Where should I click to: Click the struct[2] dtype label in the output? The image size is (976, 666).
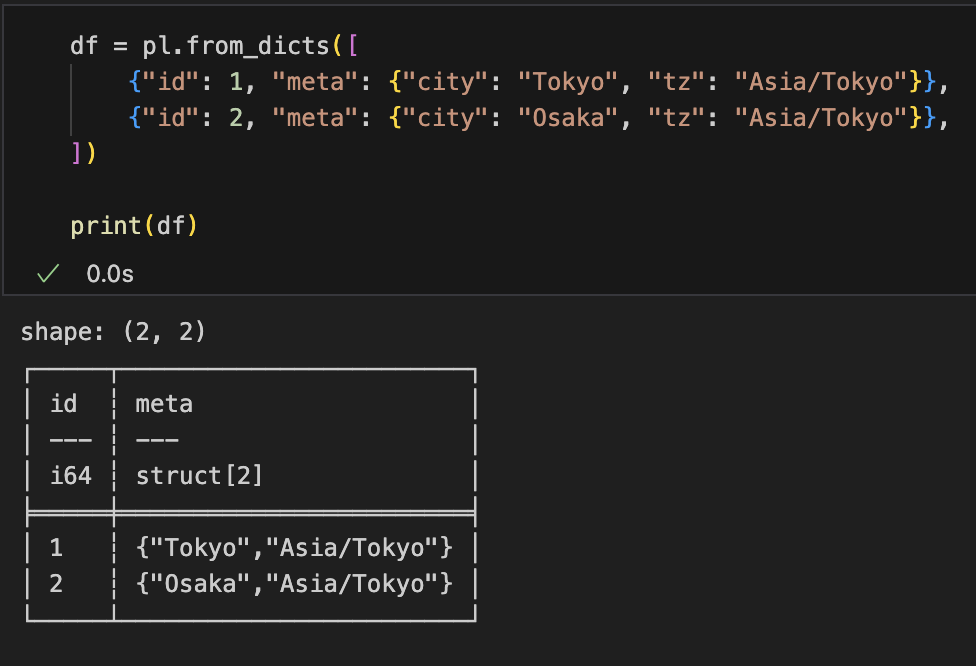coord(199,476)
